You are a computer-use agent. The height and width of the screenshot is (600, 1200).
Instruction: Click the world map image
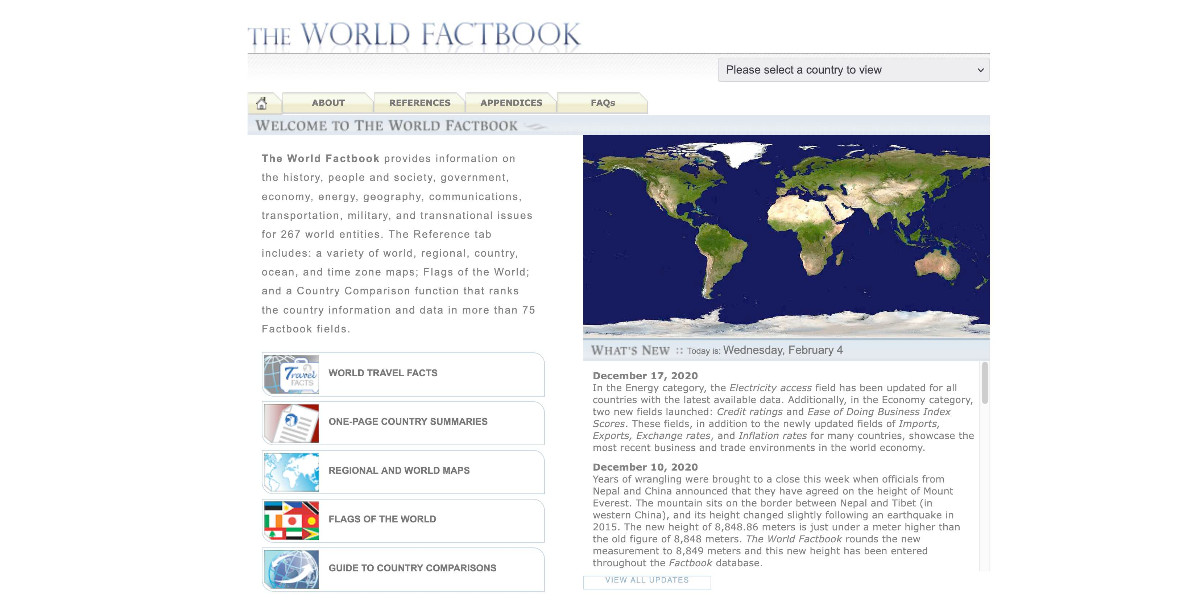[786, 235]
